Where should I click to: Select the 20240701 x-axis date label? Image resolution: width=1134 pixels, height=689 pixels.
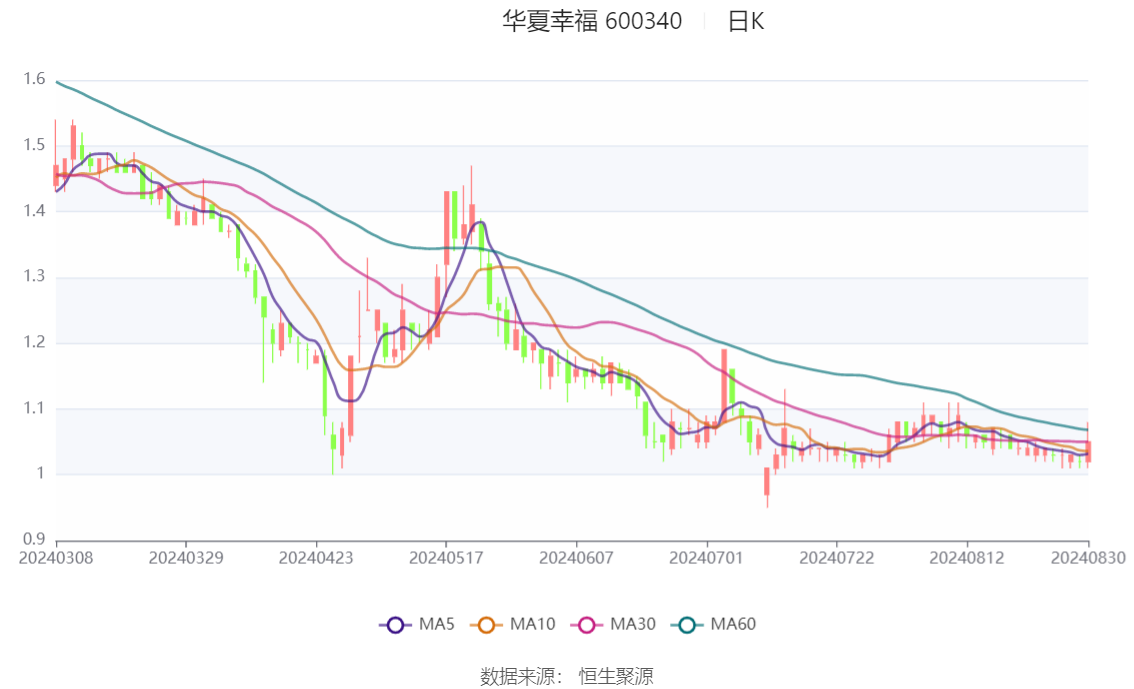(707, 558)
